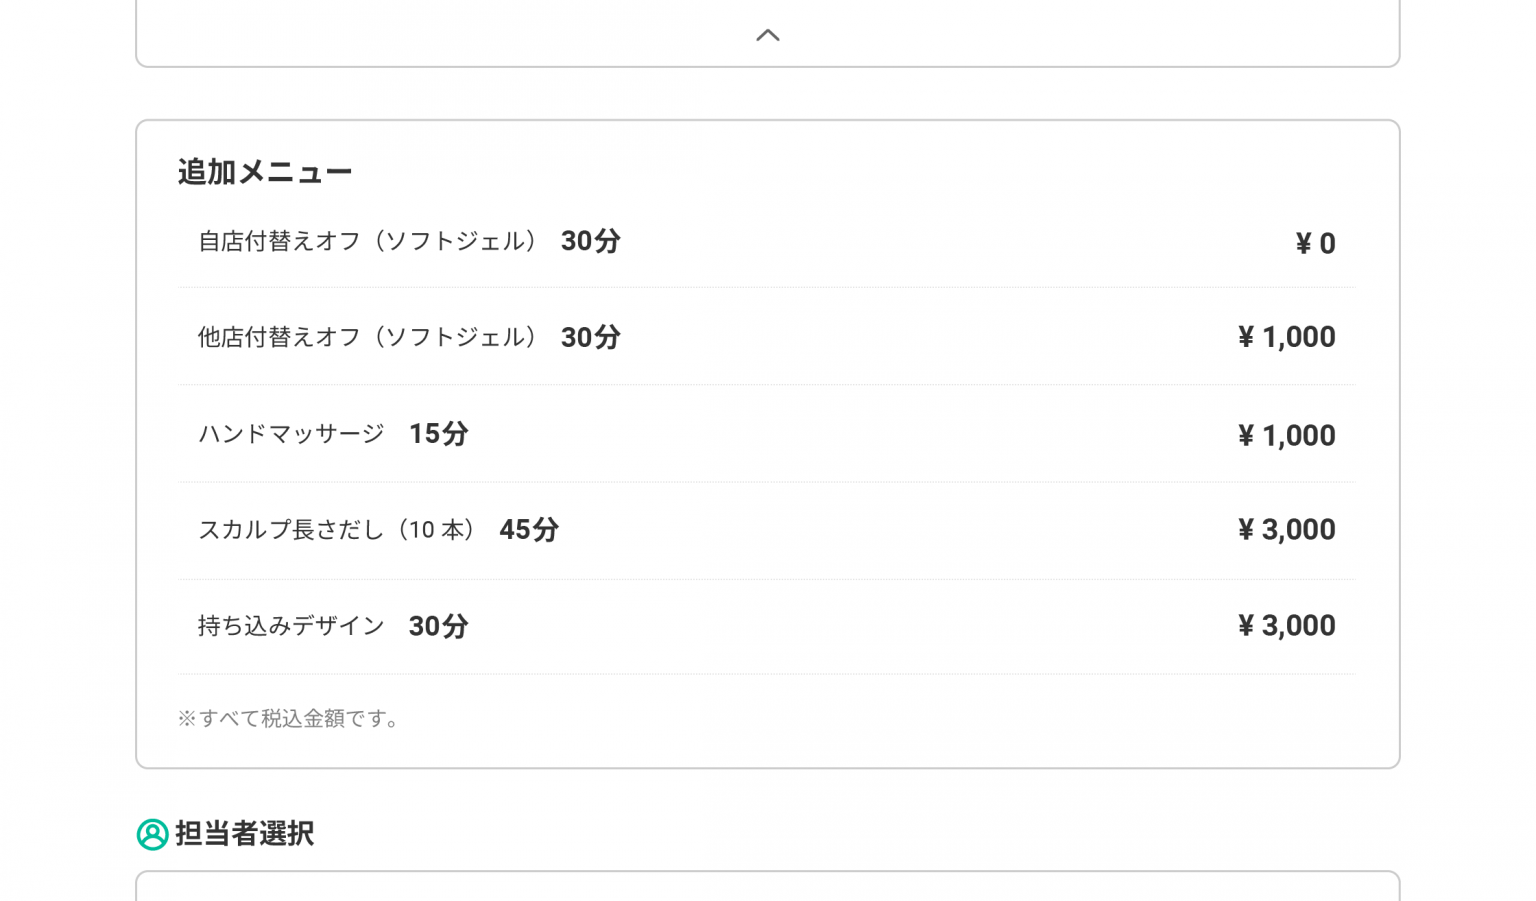Image resolution: width=1536 pixels, height=901 pixels.
Task: Select 自店付替えオフ（ソフトジェル） add-on
Action: pyautogui.click(x=368, y=241)
